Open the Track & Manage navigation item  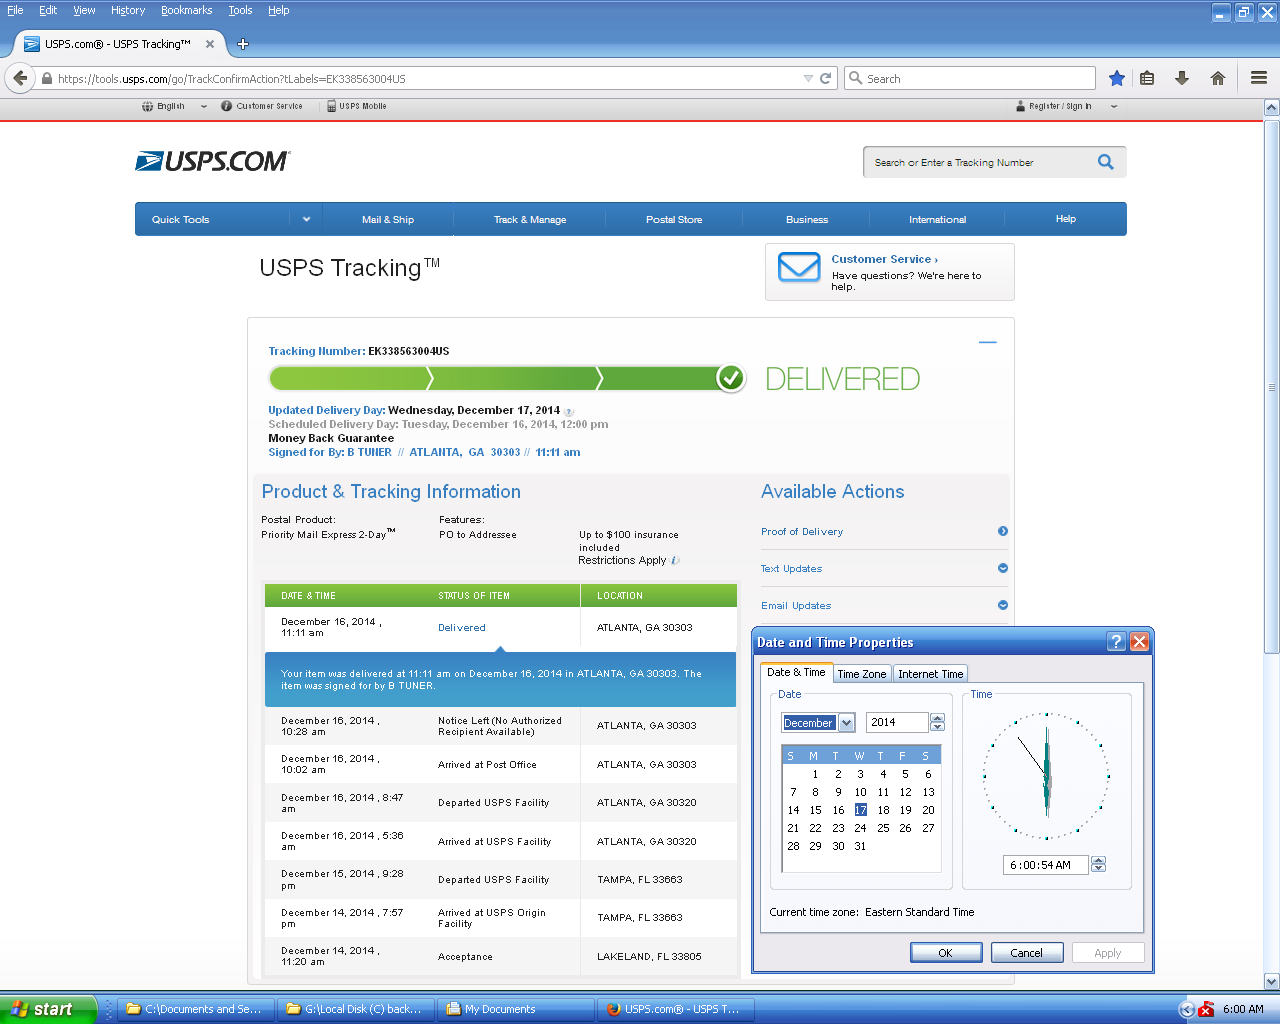[530, 219]
